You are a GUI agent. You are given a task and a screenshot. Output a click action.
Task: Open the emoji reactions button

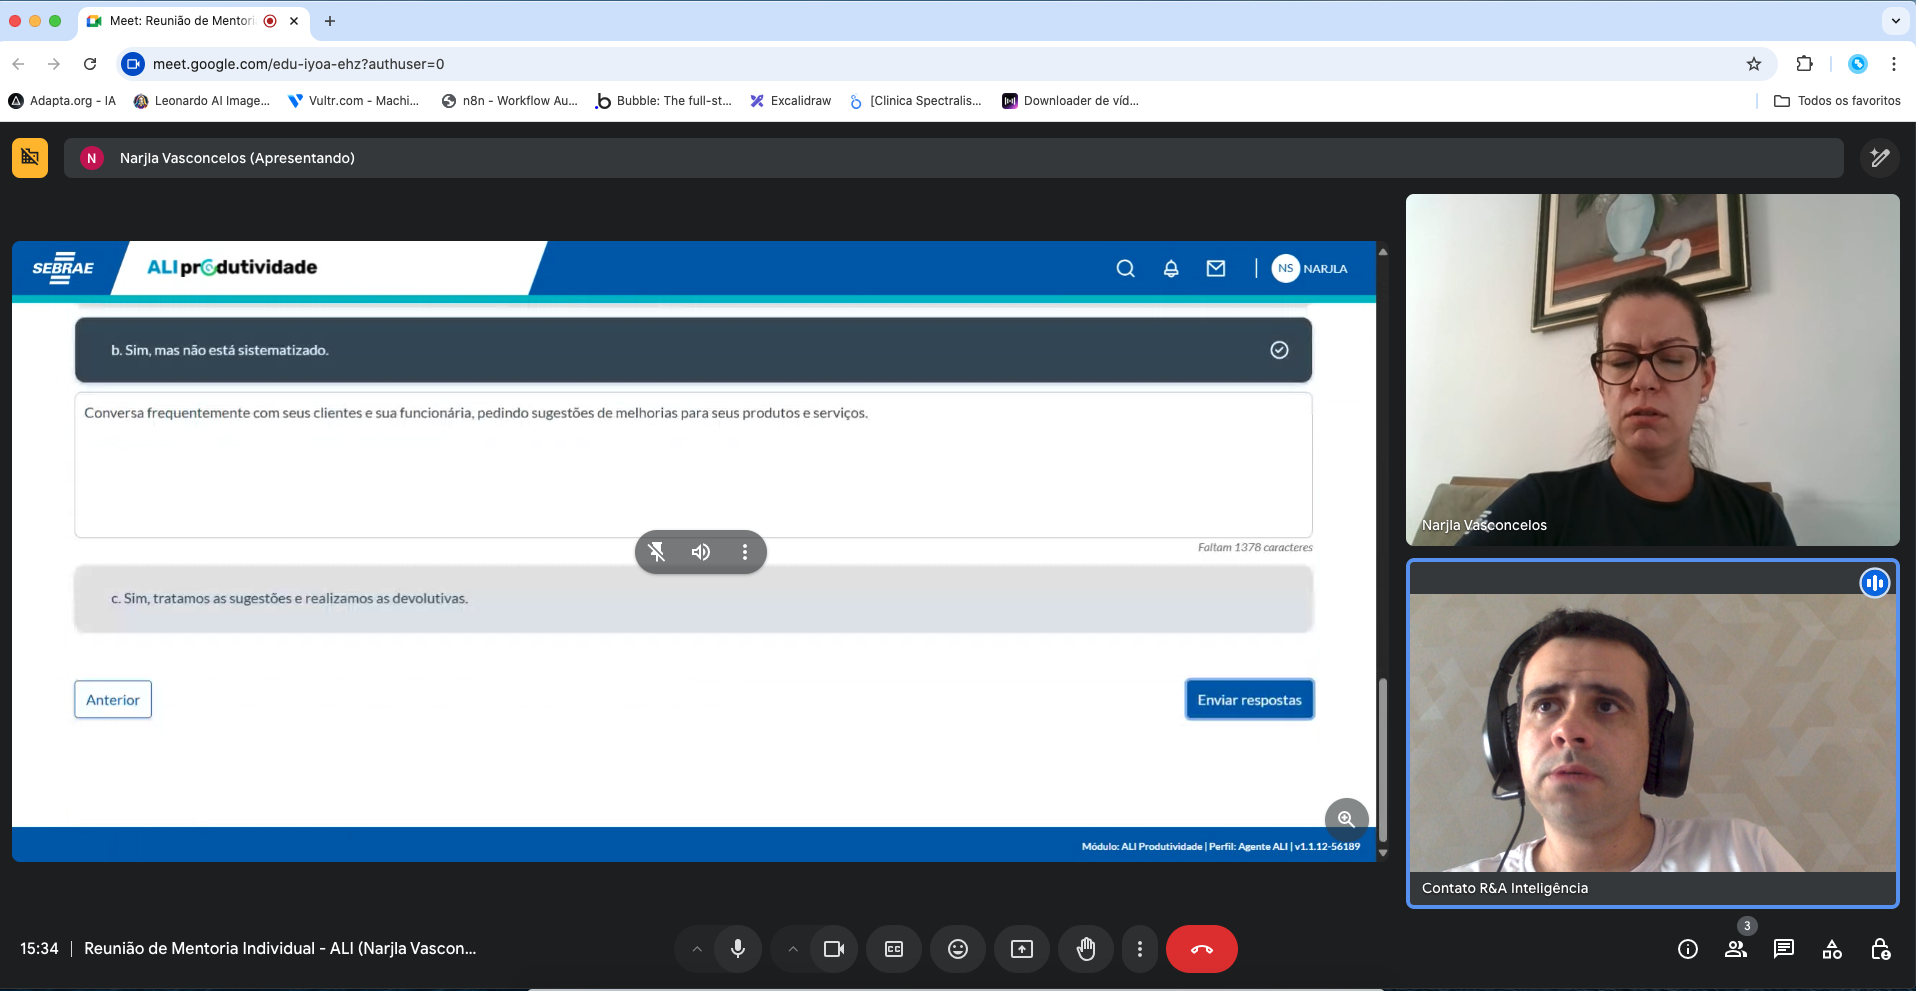point(958,949)
